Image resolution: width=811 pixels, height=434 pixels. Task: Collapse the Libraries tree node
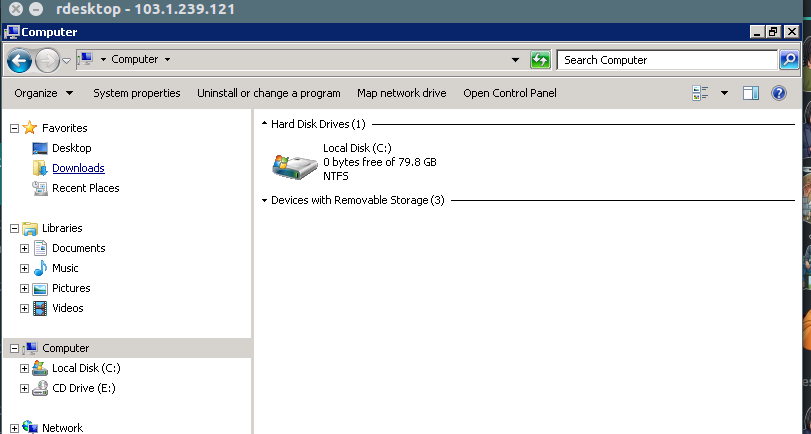(x=14, y=228)
